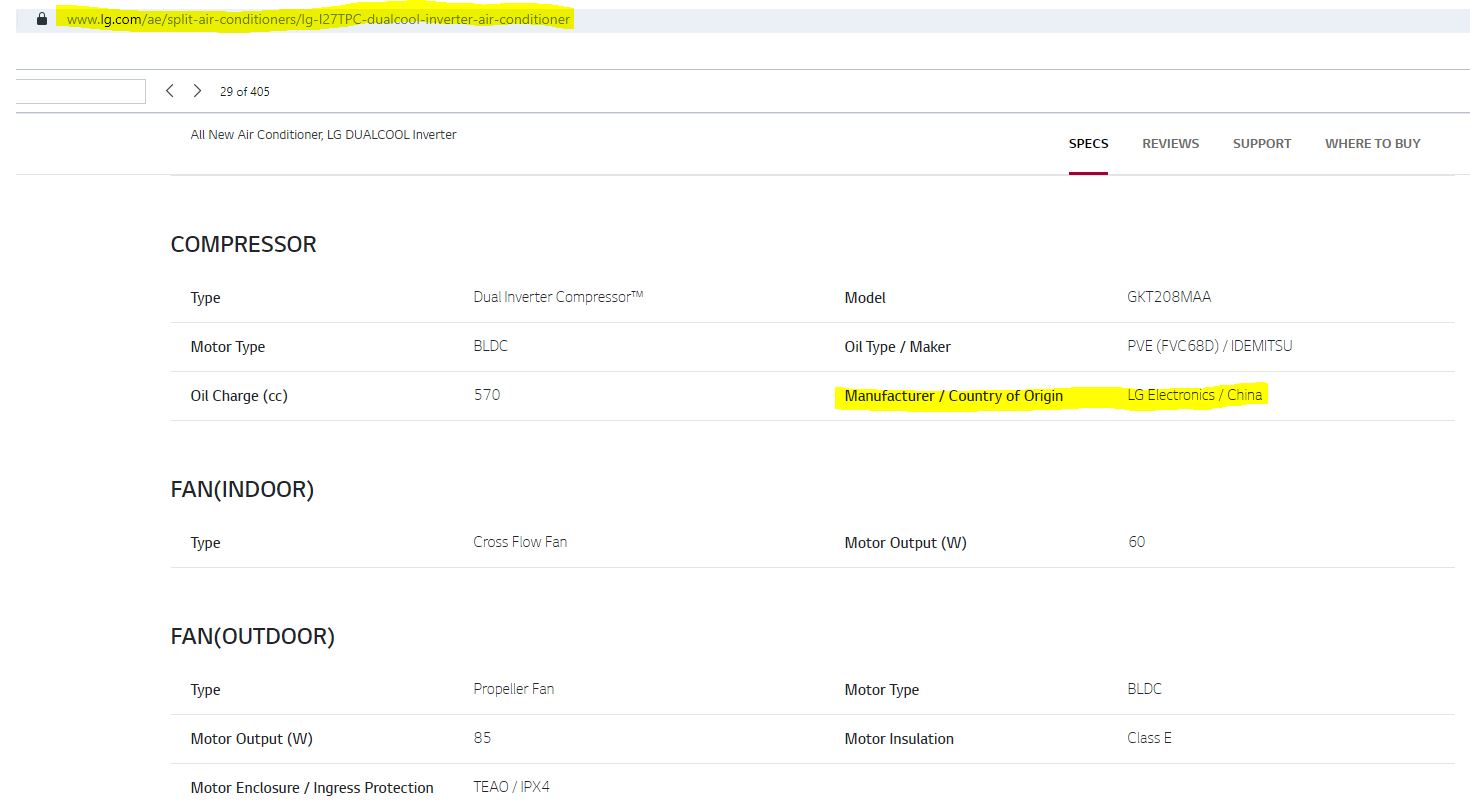Click 'Oil Charge (cc)' label

pos(239,396)
